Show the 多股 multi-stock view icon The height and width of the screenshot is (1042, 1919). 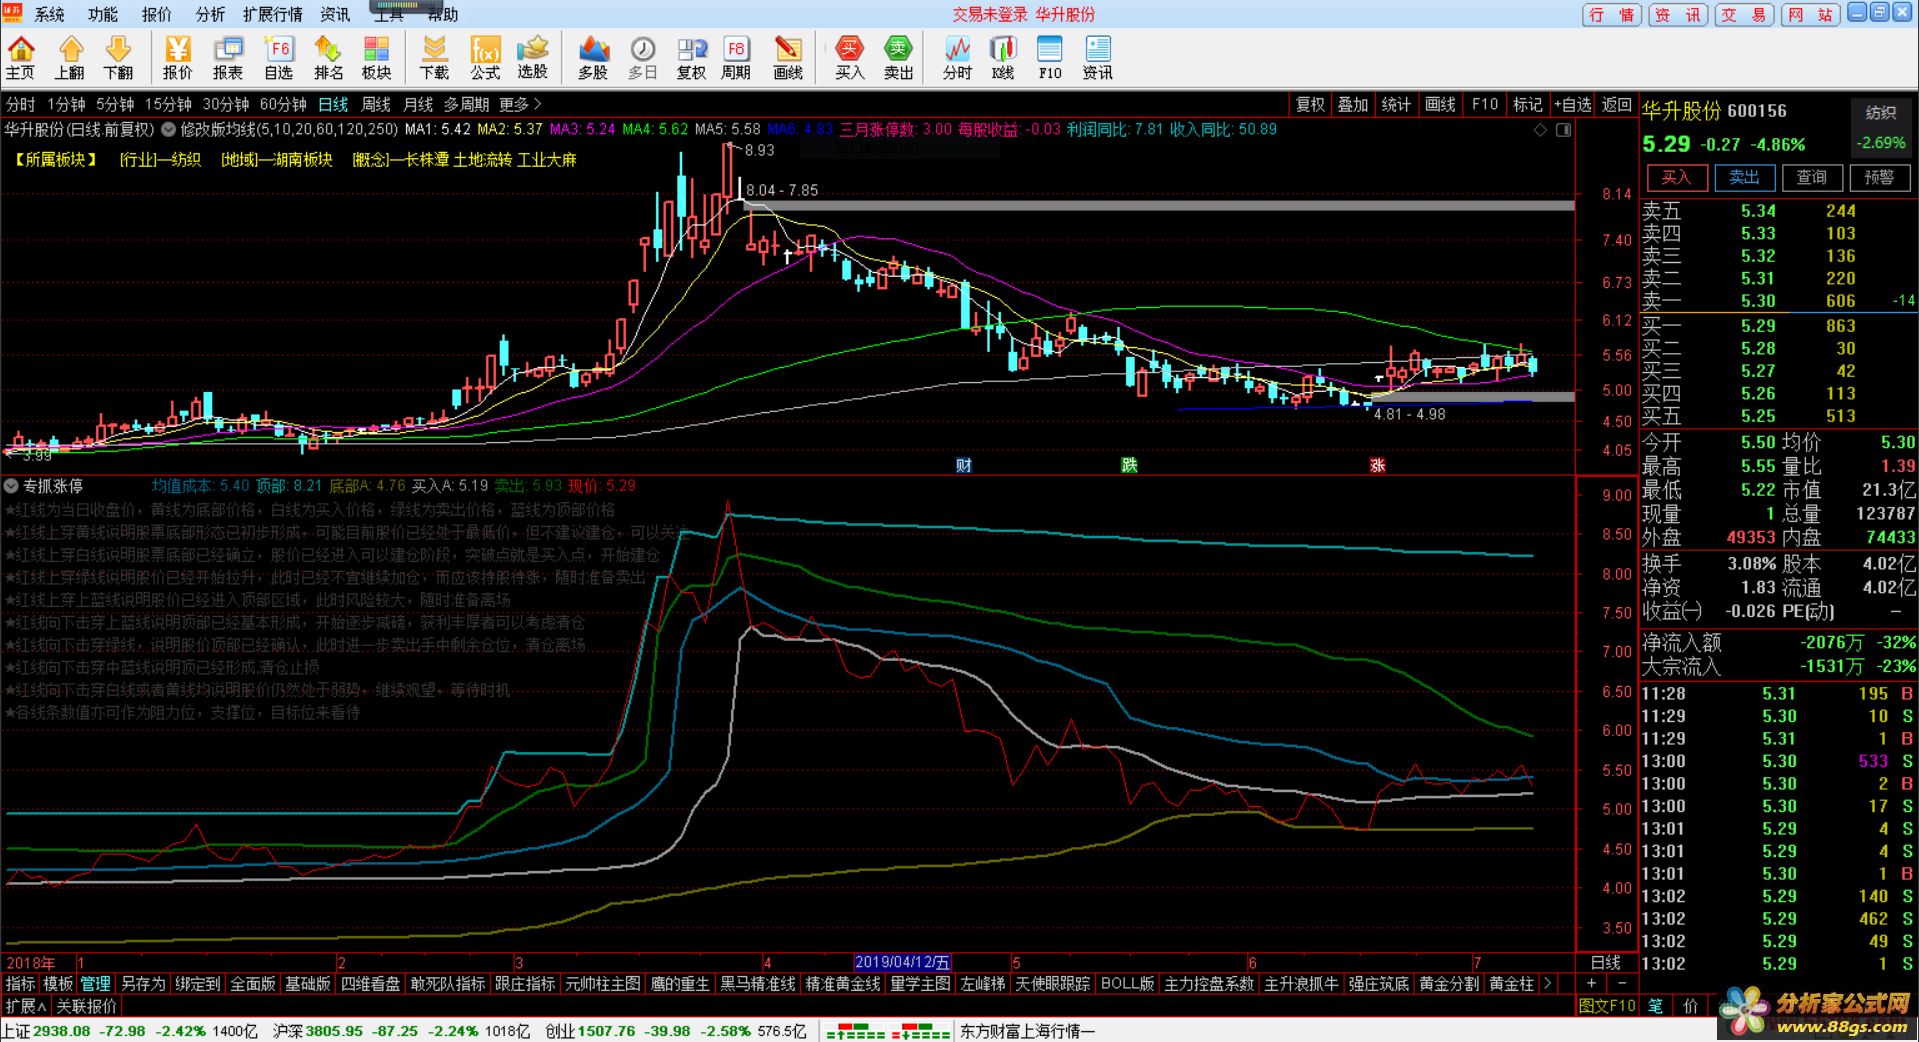coord(593,58)
